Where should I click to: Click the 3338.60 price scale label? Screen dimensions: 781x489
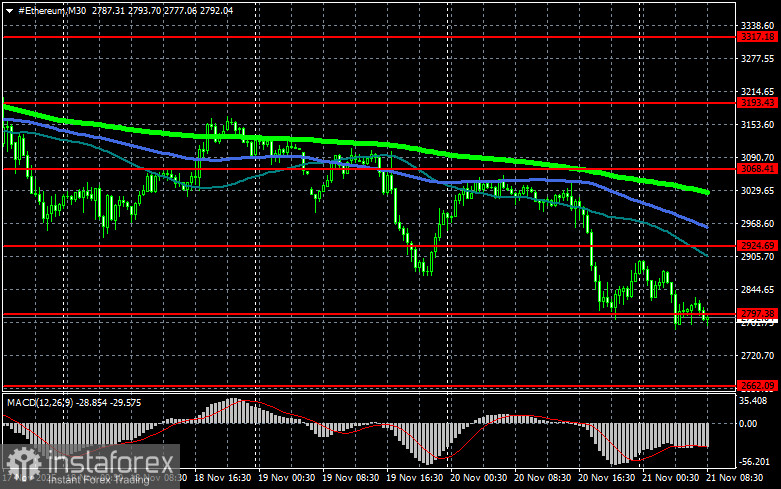pyautogui.click(x=758, y=25)
